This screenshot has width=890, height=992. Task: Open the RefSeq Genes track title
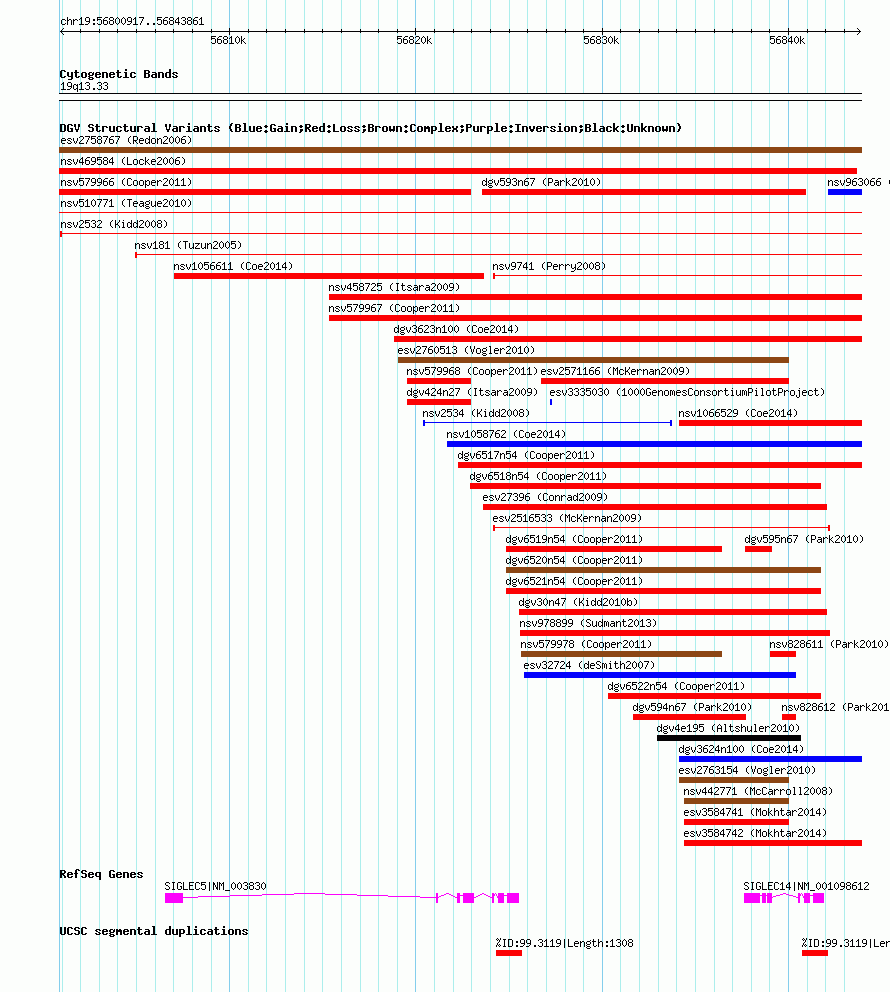click(101, 874)
